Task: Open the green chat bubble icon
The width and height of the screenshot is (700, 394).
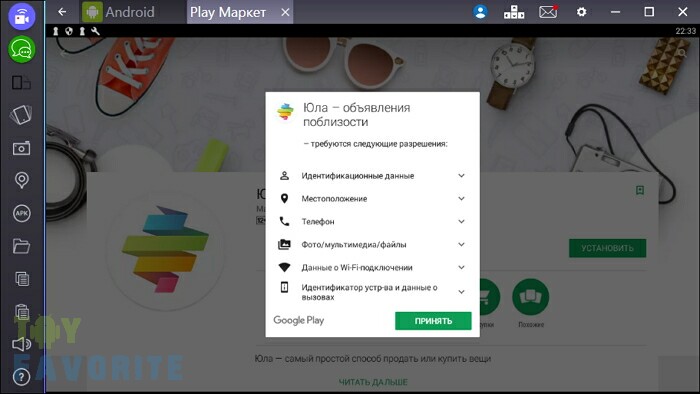Action: point(21,50)
